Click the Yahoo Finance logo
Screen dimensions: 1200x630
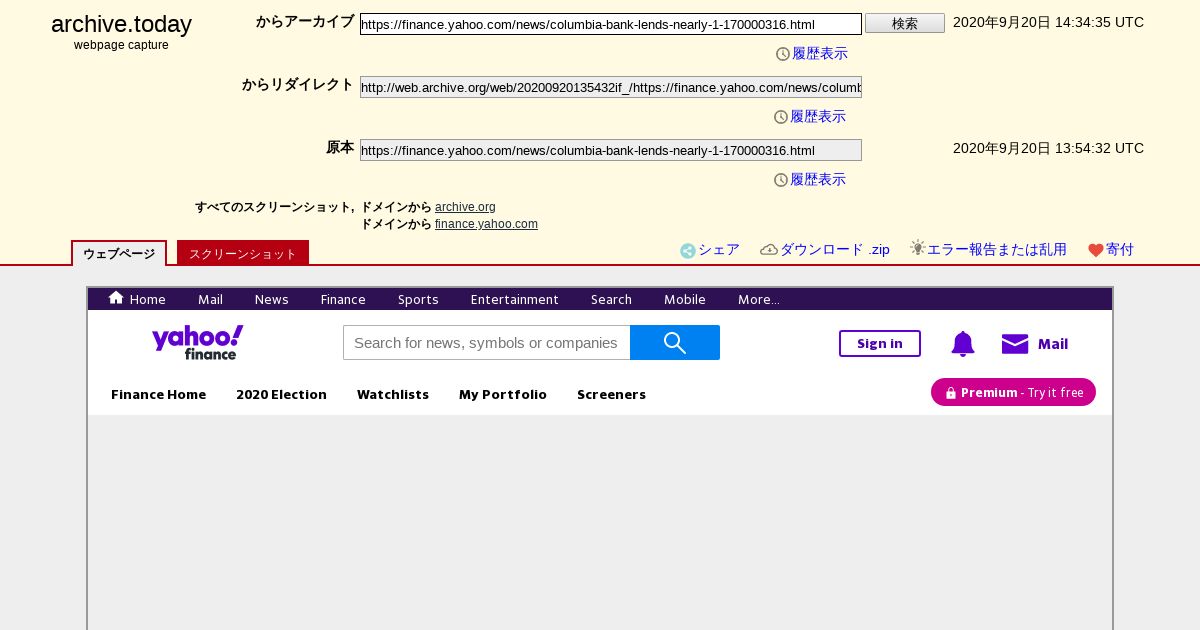(x=197, y=342)
